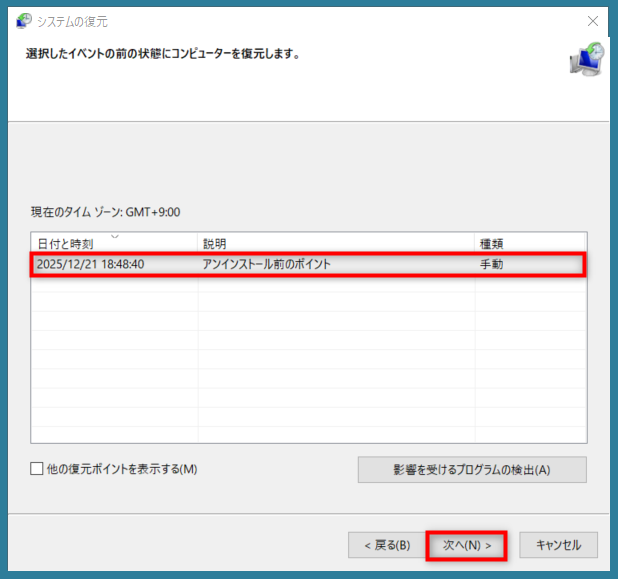Proceed with 次へ(N) > button
The height and width of the screenshot is (579, 618).
pos(467,545)
